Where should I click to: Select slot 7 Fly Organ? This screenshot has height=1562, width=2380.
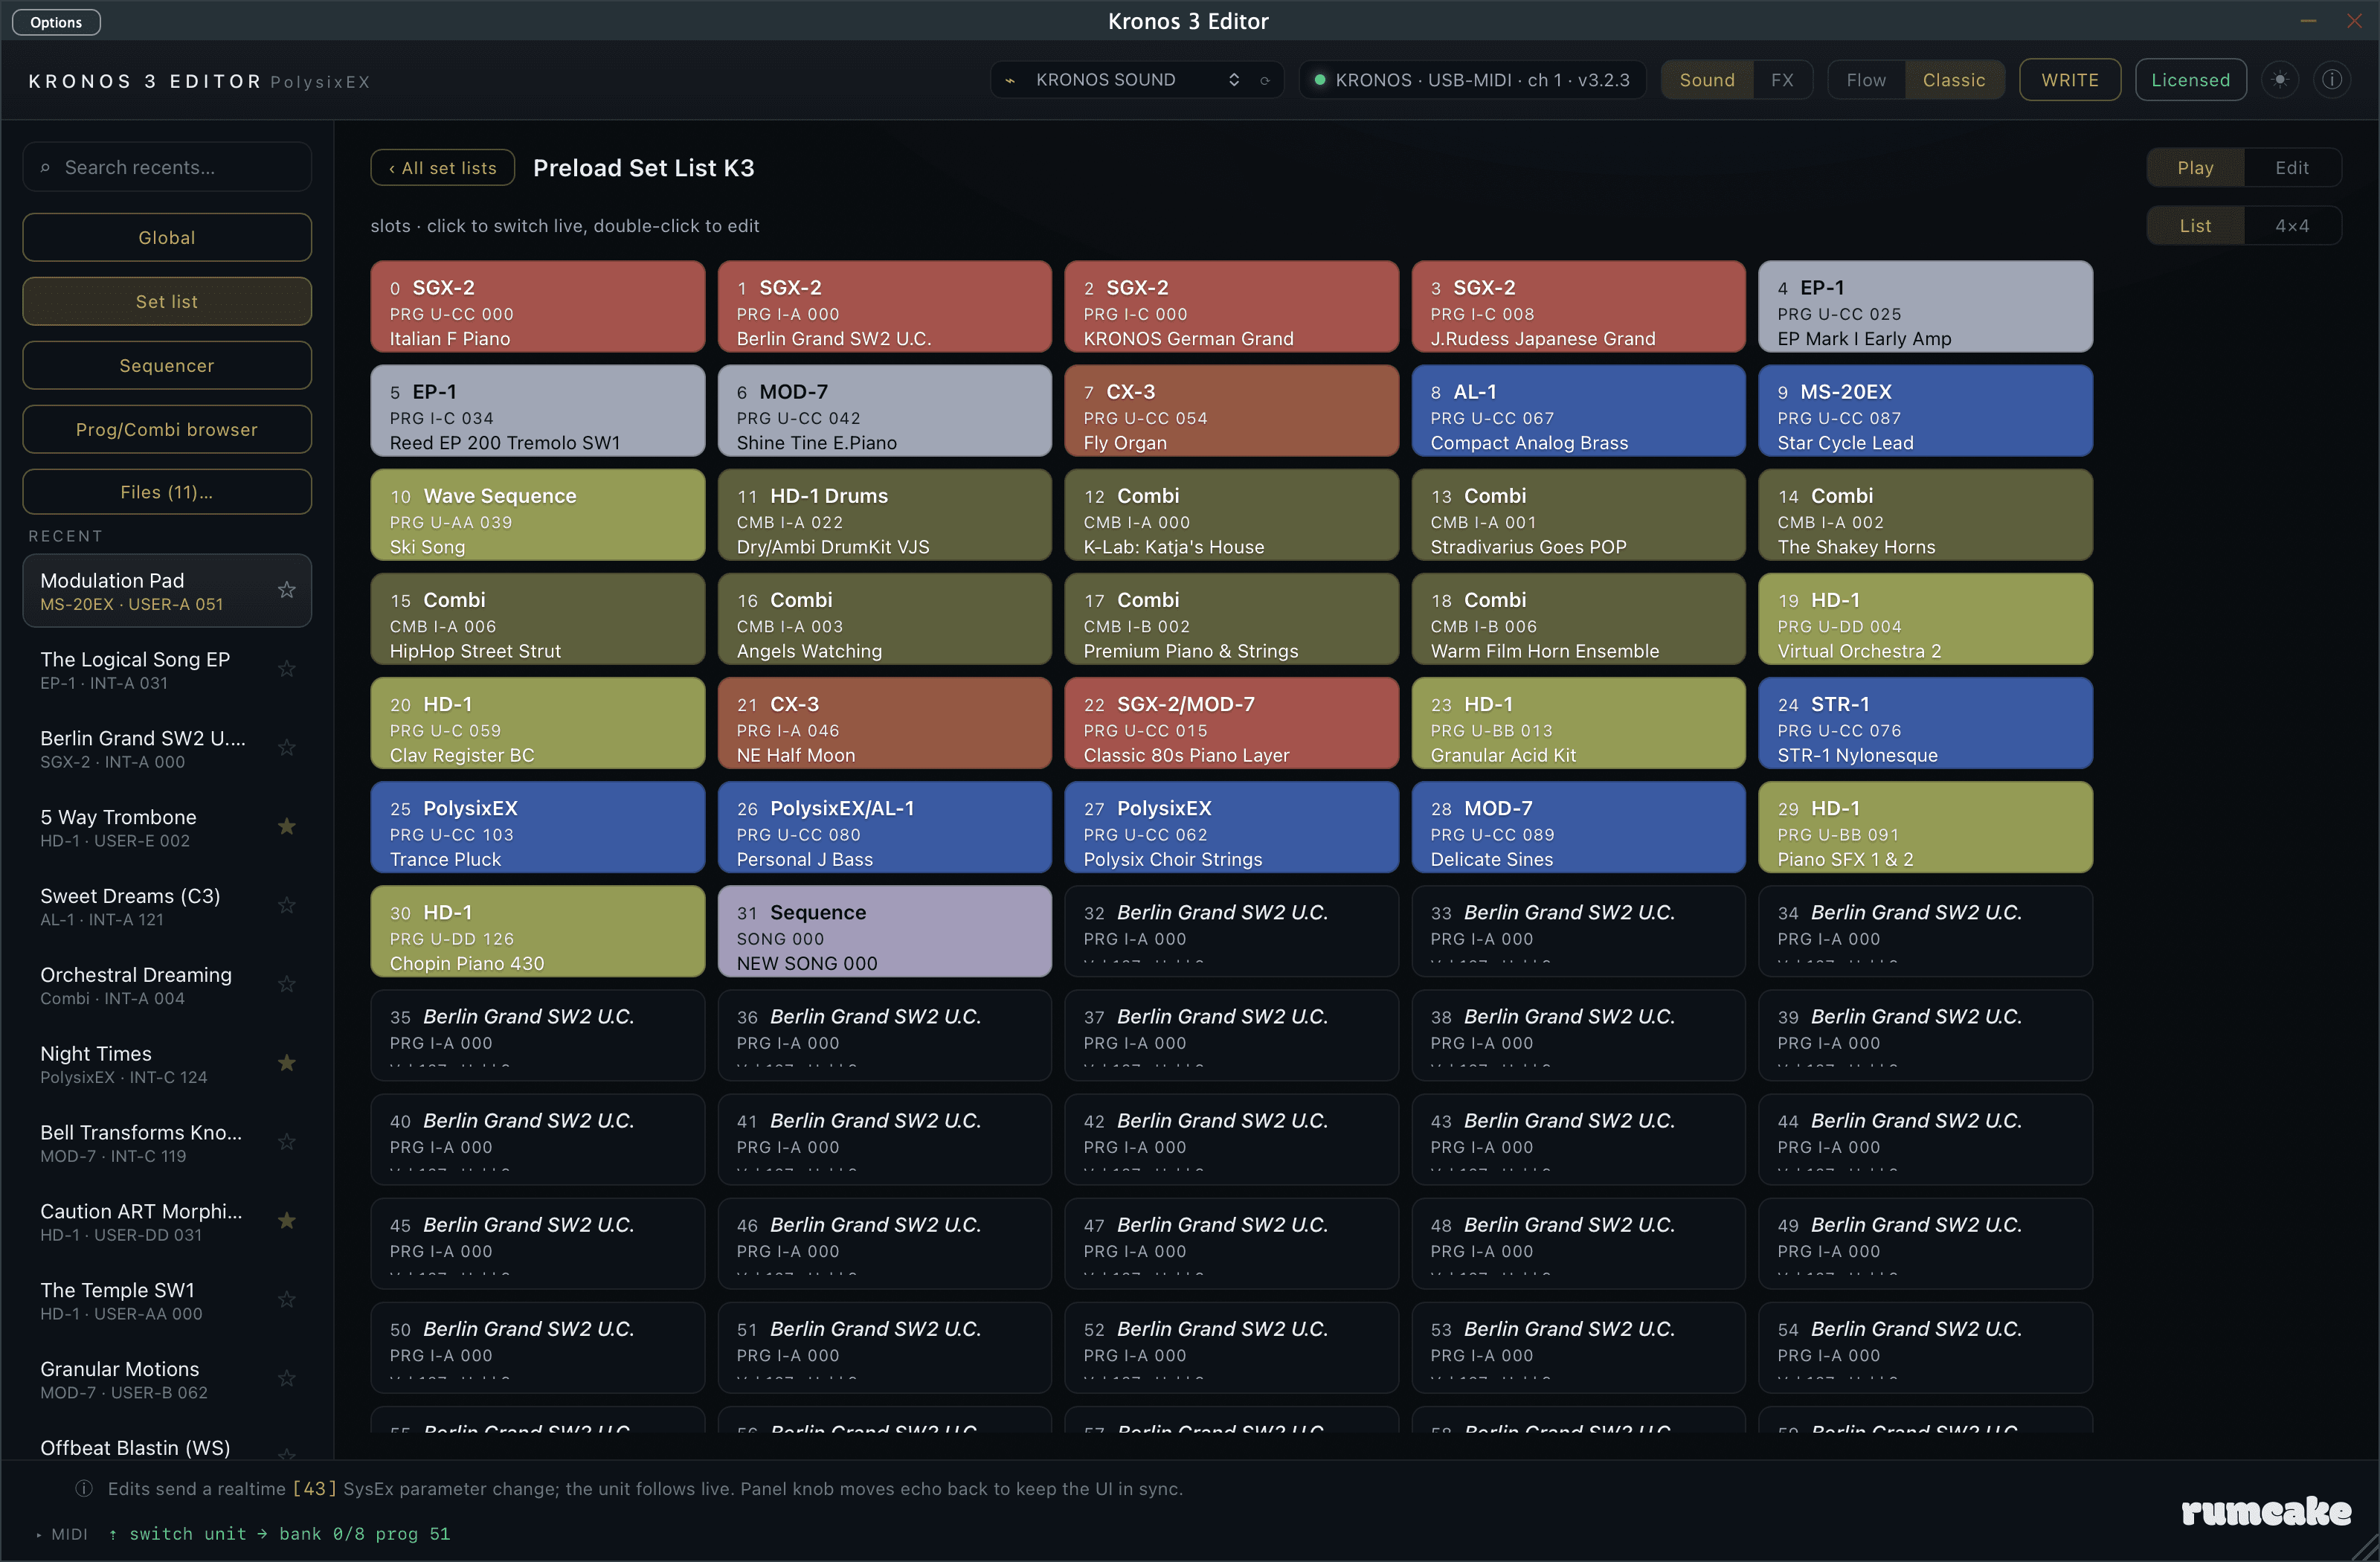tap(1231, 410)
